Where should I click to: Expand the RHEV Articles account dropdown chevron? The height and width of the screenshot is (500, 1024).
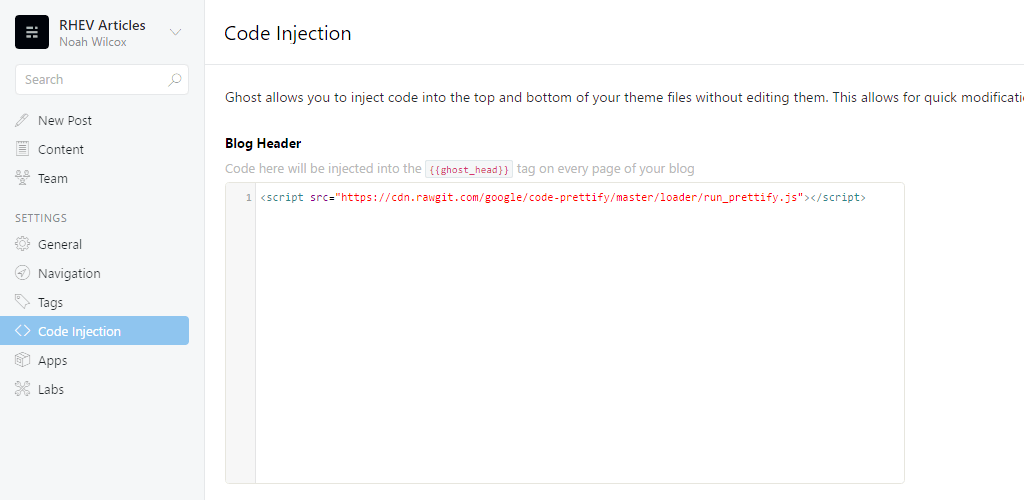pyautogui.click(x=175, y=32)
